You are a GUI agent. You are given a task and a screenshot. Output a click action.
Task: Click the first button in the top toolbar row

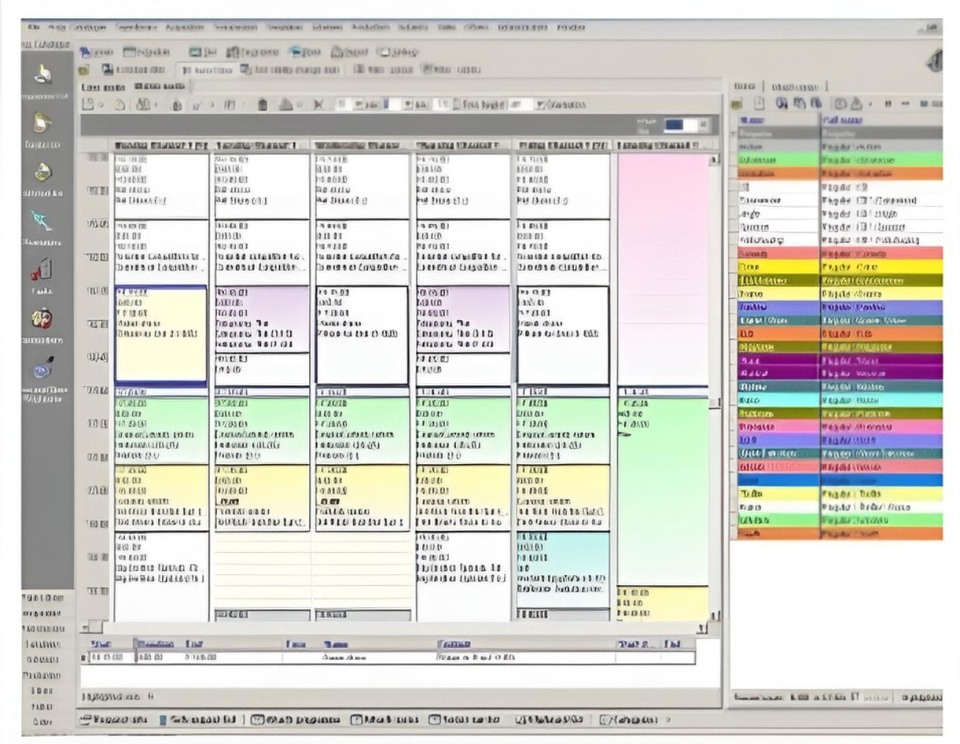(x=97, y=52)
